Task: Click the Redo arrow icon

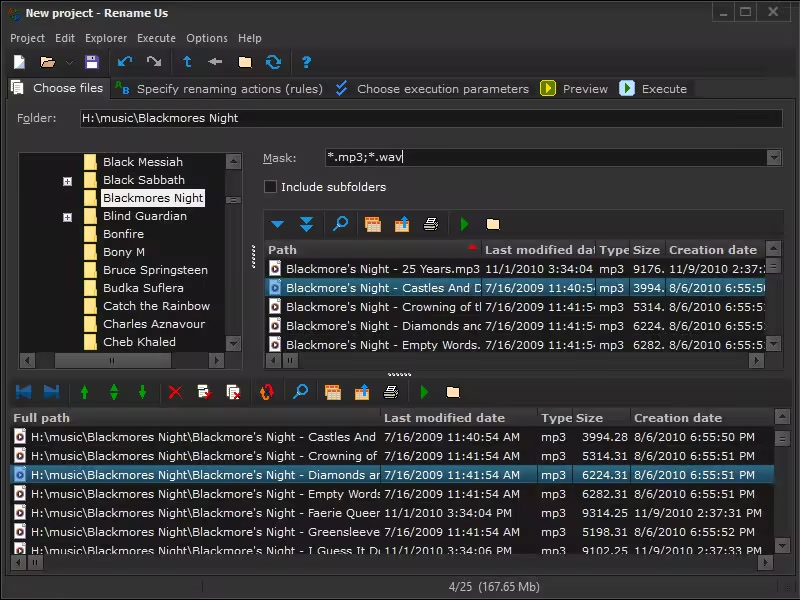Action: click(154, 62)
